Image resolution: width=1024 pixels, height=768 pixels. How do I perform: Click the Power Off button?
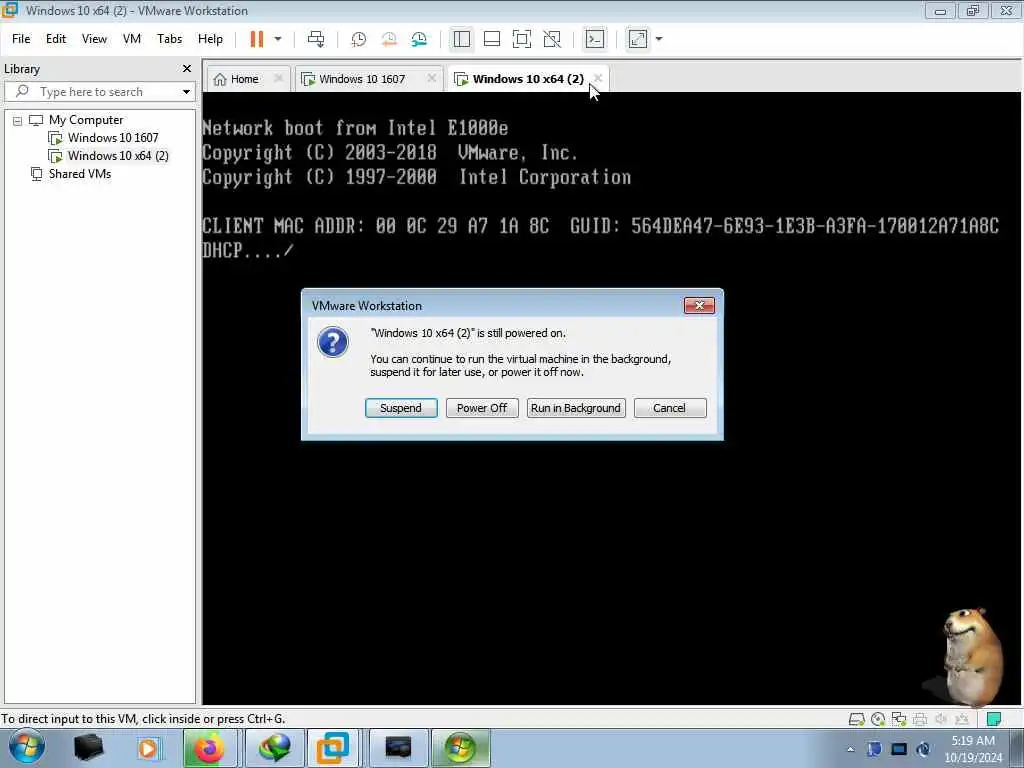482,408
